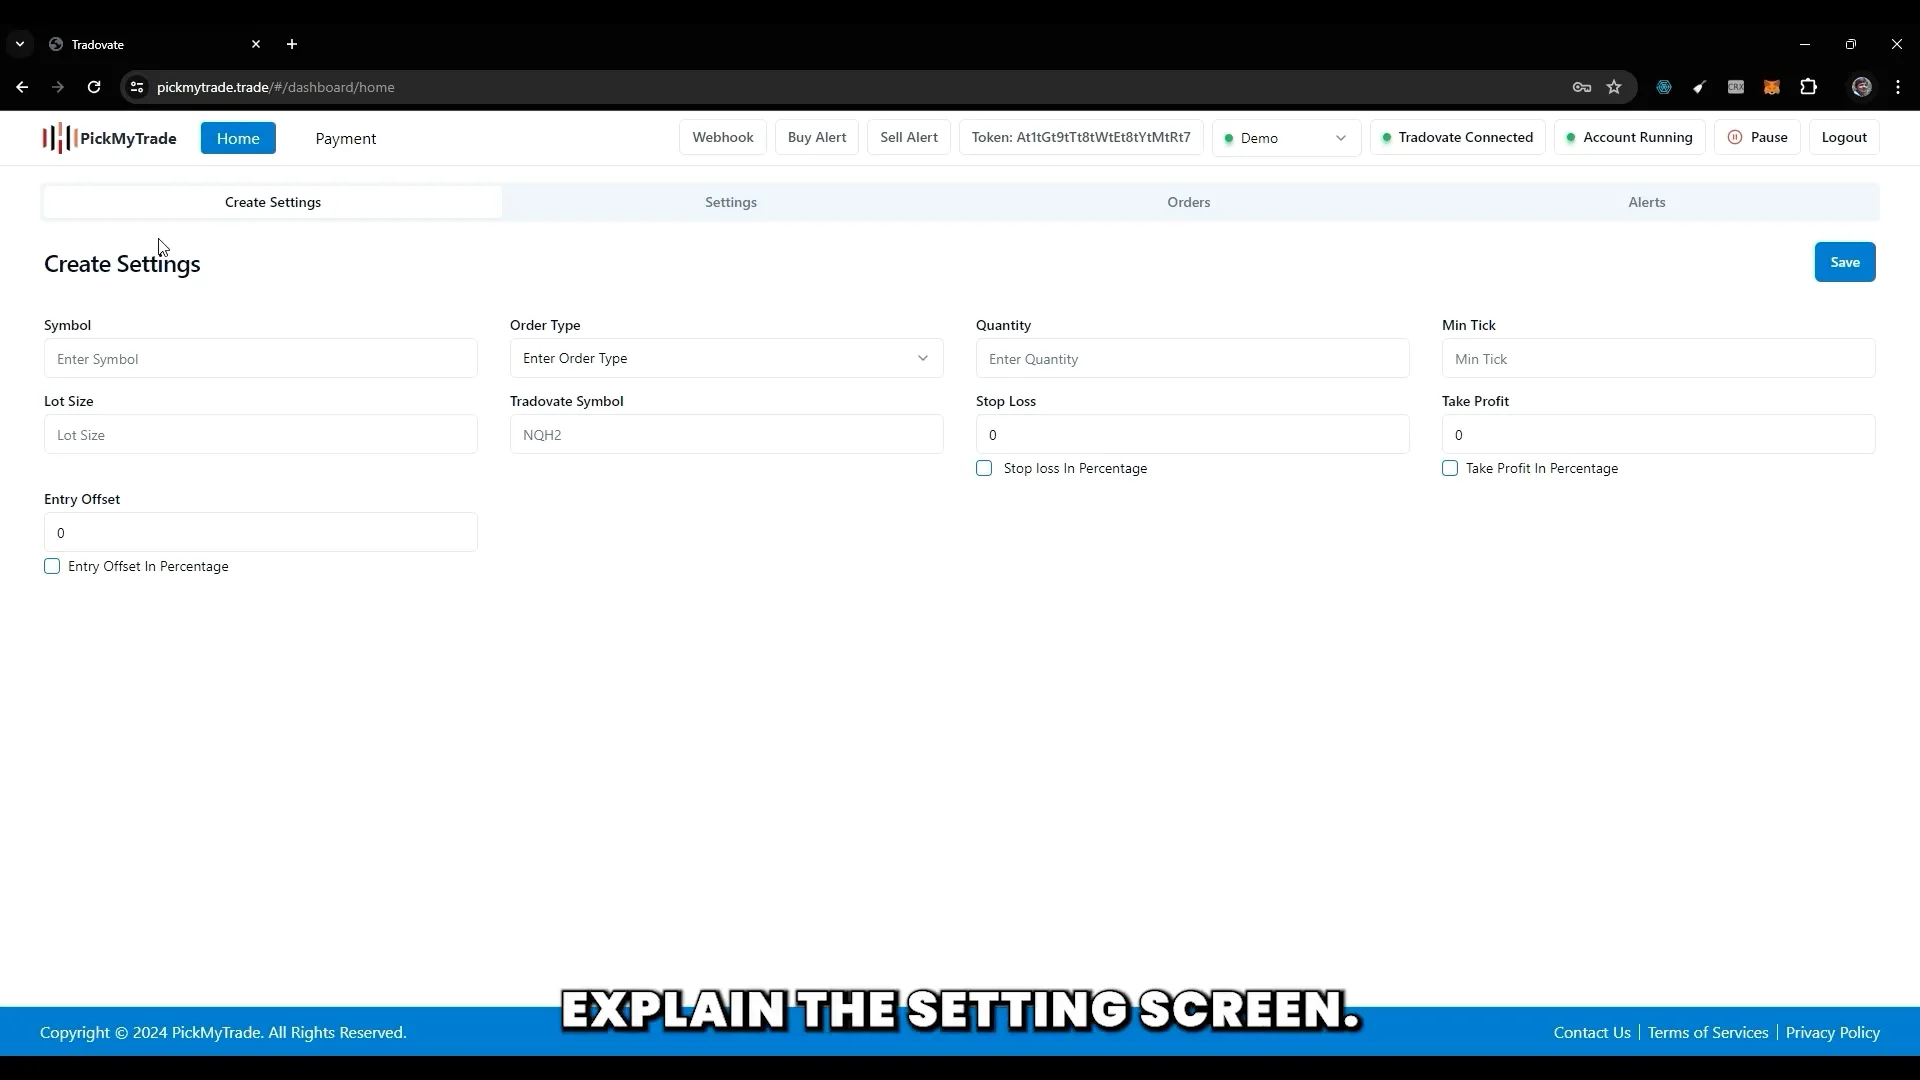
Task: Open the Terms of Services link
Action: click(1708, 1032)
